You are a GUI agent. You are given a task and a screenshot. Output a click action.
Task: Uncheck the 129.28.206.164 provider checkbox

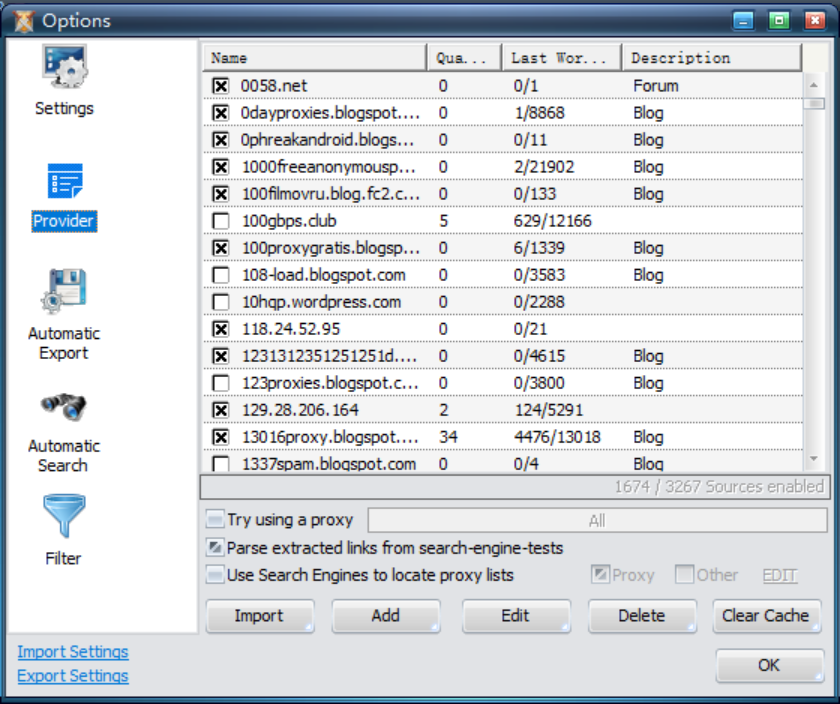point(221,410)
